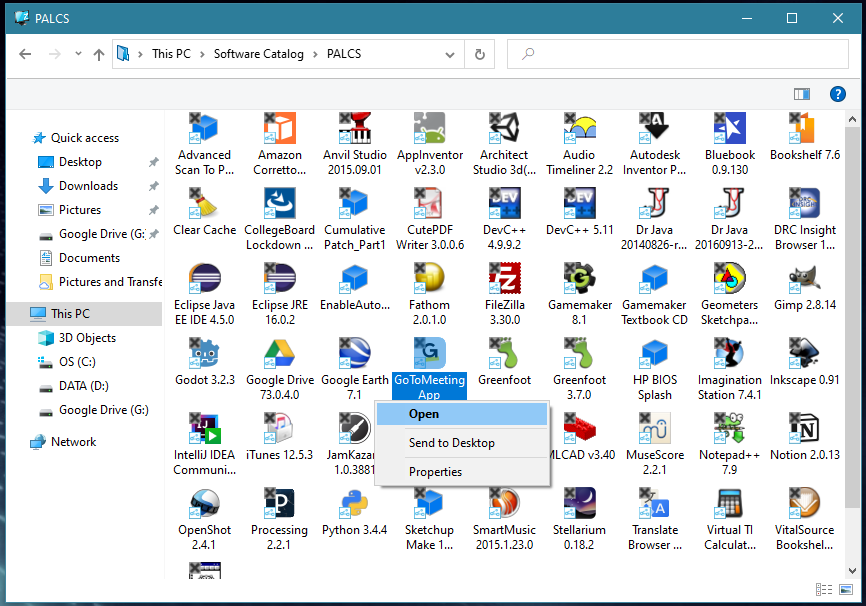Select DATA (D:) drive in sidebar
Viewport: 866px width, 606px height.
coord(83,386)
